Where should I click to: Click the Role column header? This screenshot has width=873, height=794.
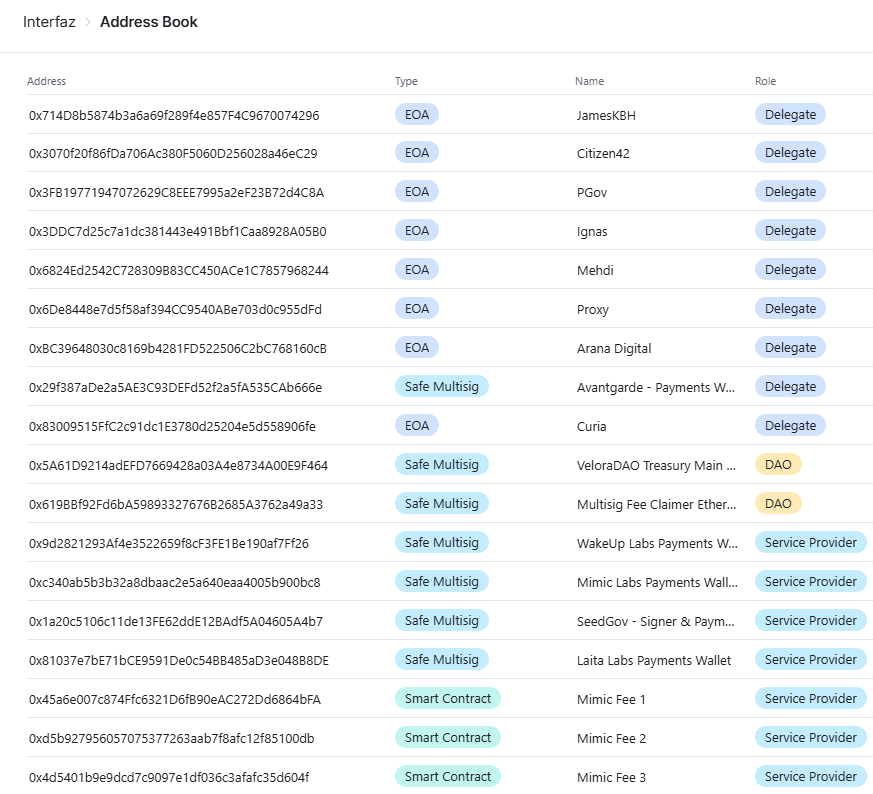click(765, 81)
